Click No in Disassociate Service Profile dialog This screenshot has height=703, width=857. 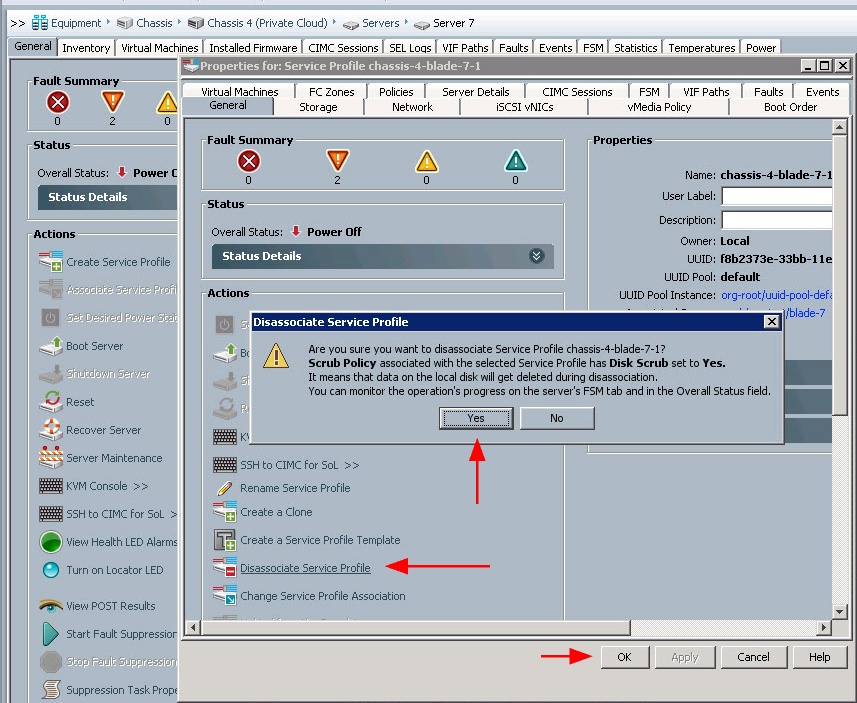tap(557, 418)
